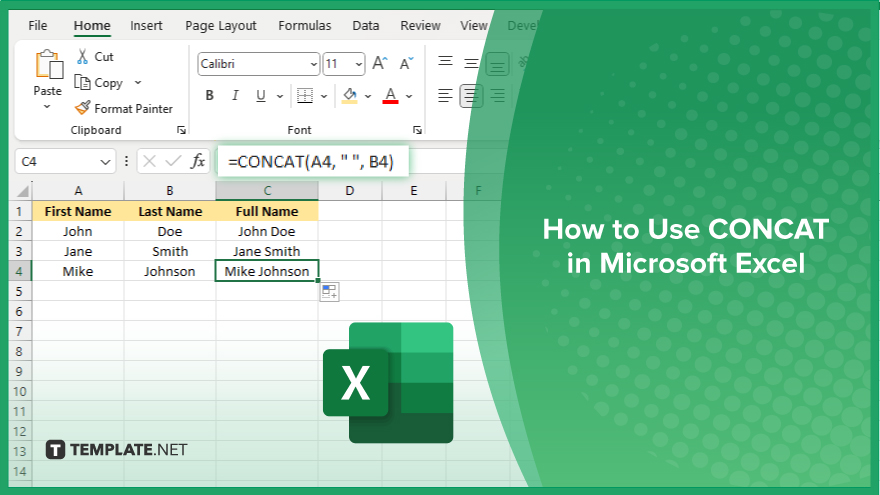Align text right
Screen dimensions: 880x495
(x=497, y=96)
